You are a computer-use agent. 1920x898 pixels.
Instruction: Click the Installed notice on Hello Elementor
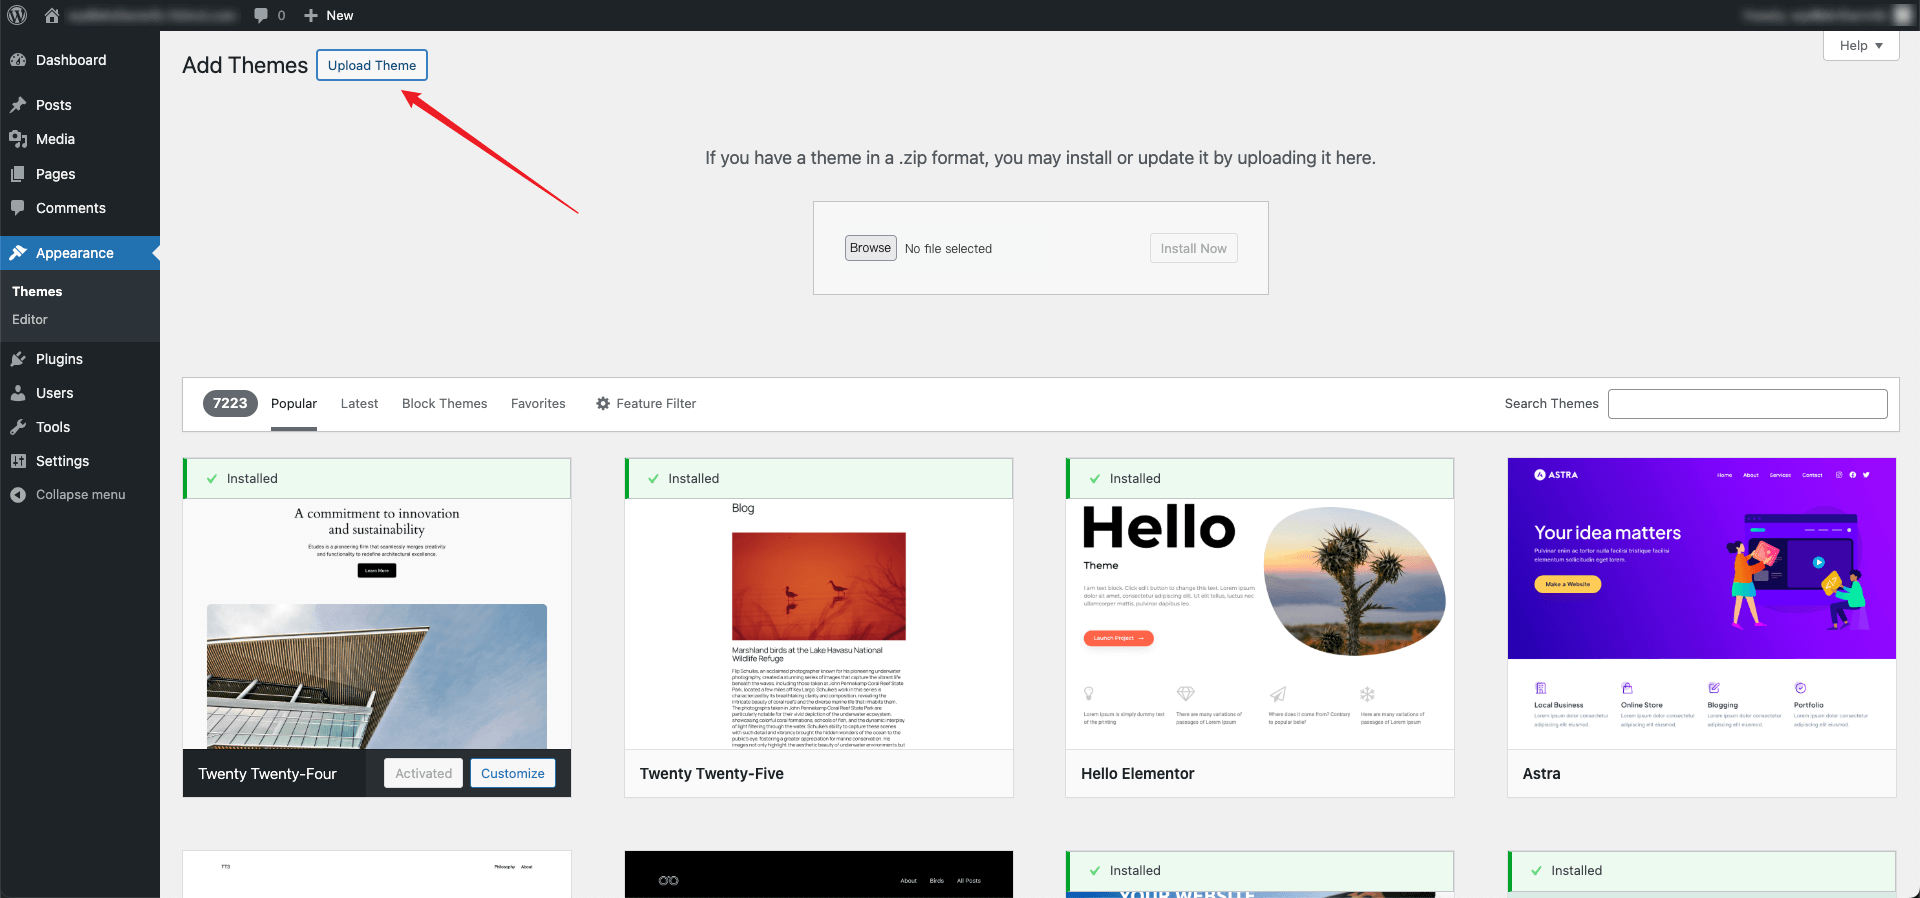tap(1260, 479)
